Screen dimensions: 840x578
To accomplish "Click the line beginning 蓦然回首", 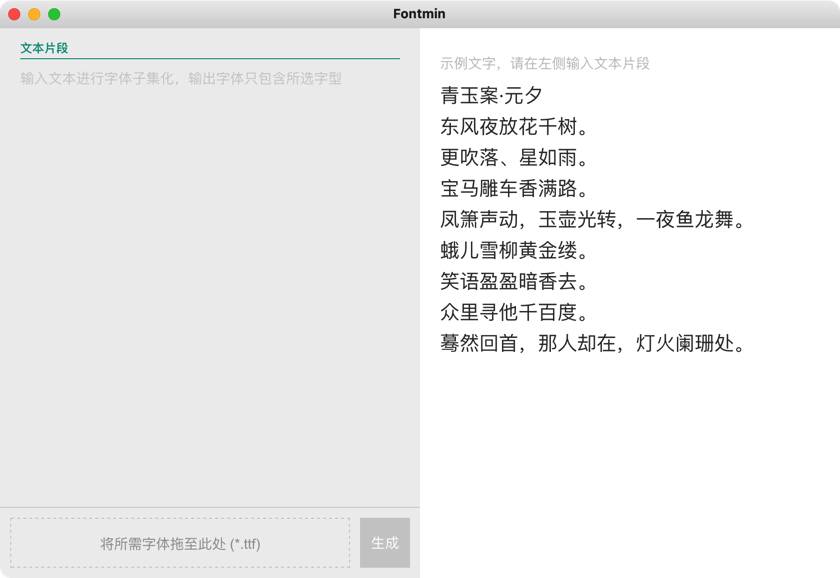I will pos(592,343).
